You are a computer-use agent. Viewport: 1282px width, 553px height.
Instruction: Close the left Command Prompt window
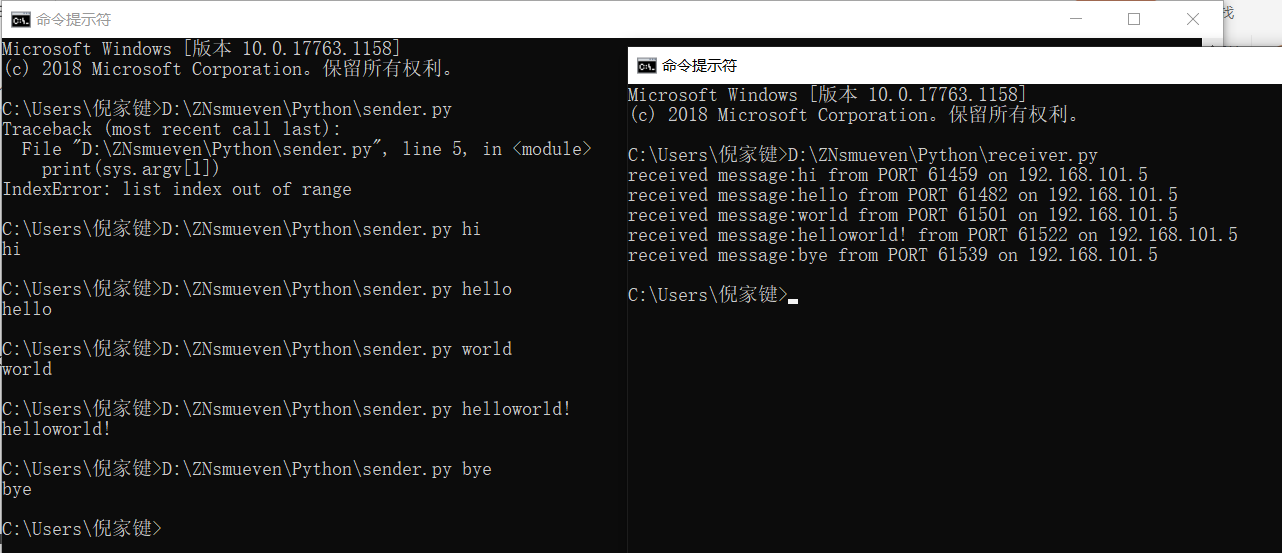1192,19
